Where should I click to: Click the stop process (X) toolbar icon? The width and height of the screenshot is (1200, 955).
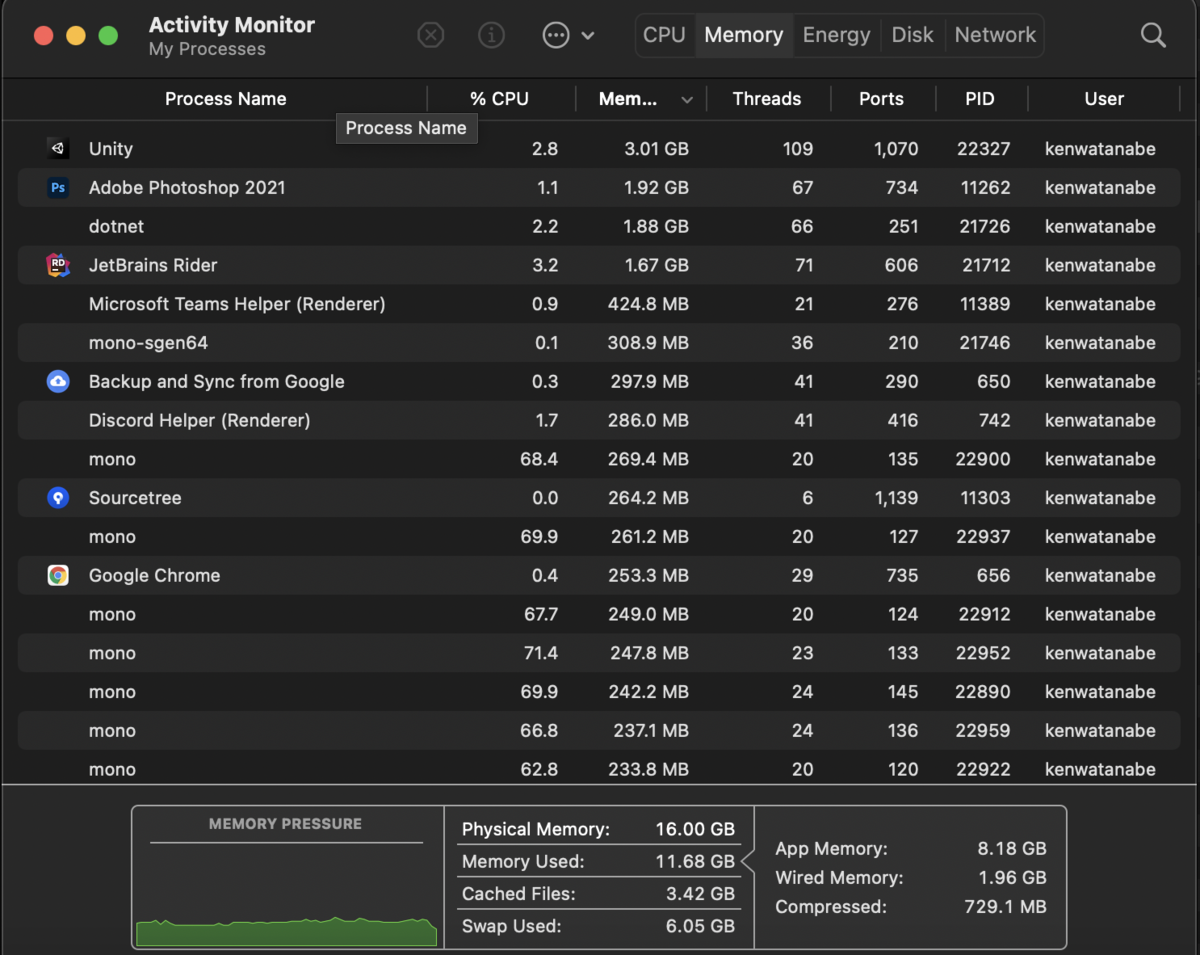(x=430, y=35)
